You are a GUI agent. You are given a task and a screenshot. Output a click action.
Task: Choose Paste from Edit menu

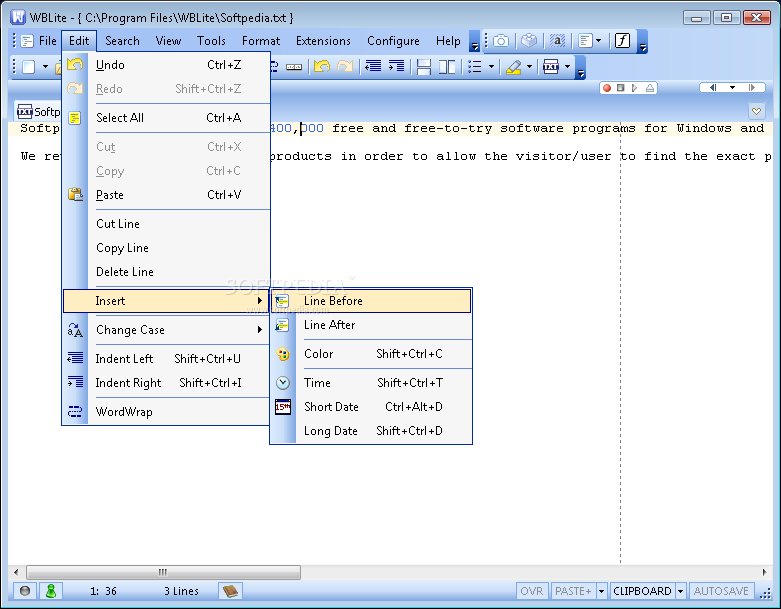coord(166,195)
